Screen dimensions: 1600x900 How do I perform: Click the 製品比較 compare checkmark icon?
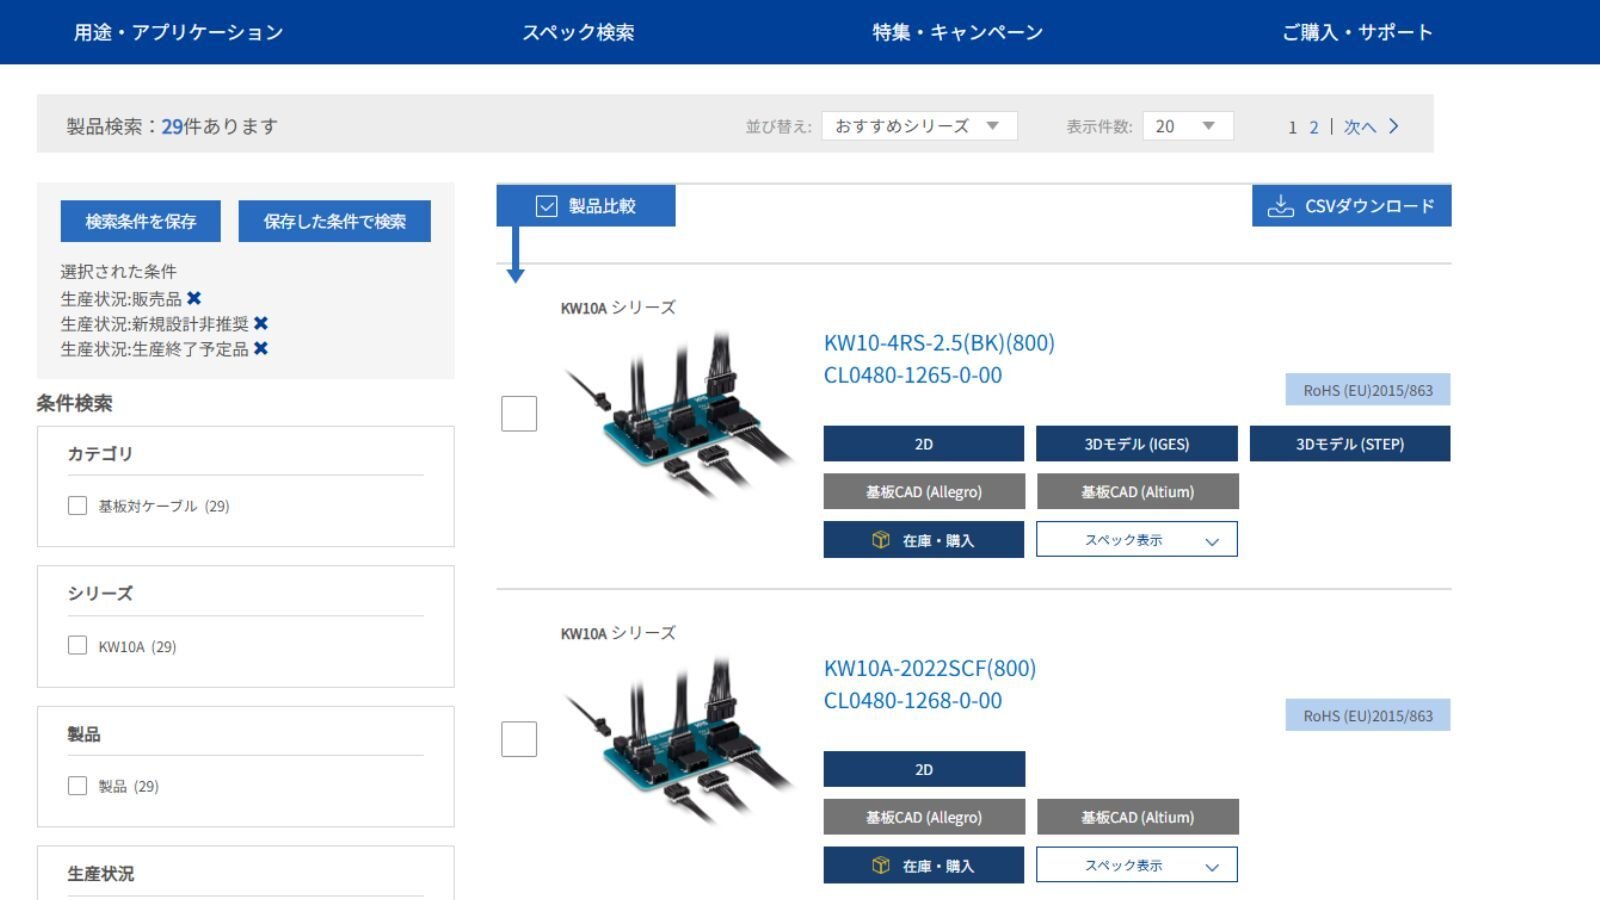pos(546,206)
